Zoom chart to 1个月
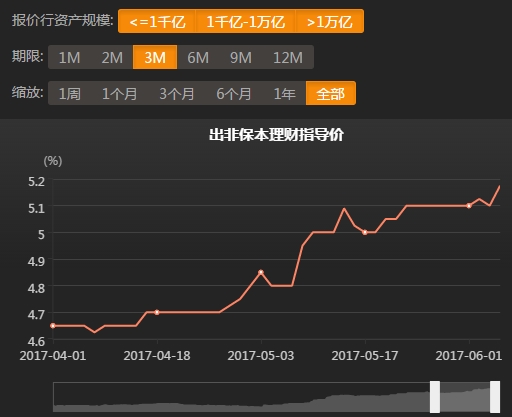 coord(119,93)
